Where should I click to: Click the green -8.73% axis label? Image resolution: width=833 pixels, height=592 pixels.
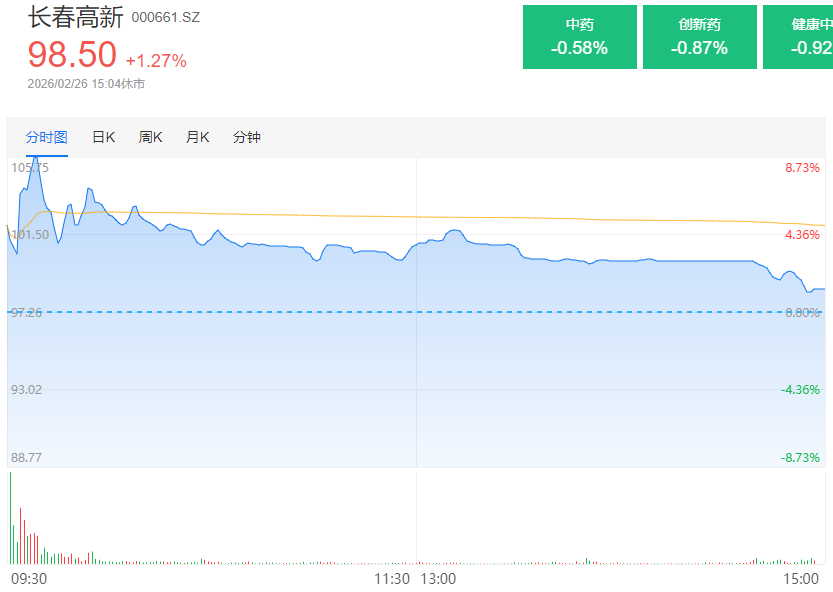pyautogui.click(x=800, y=457)
